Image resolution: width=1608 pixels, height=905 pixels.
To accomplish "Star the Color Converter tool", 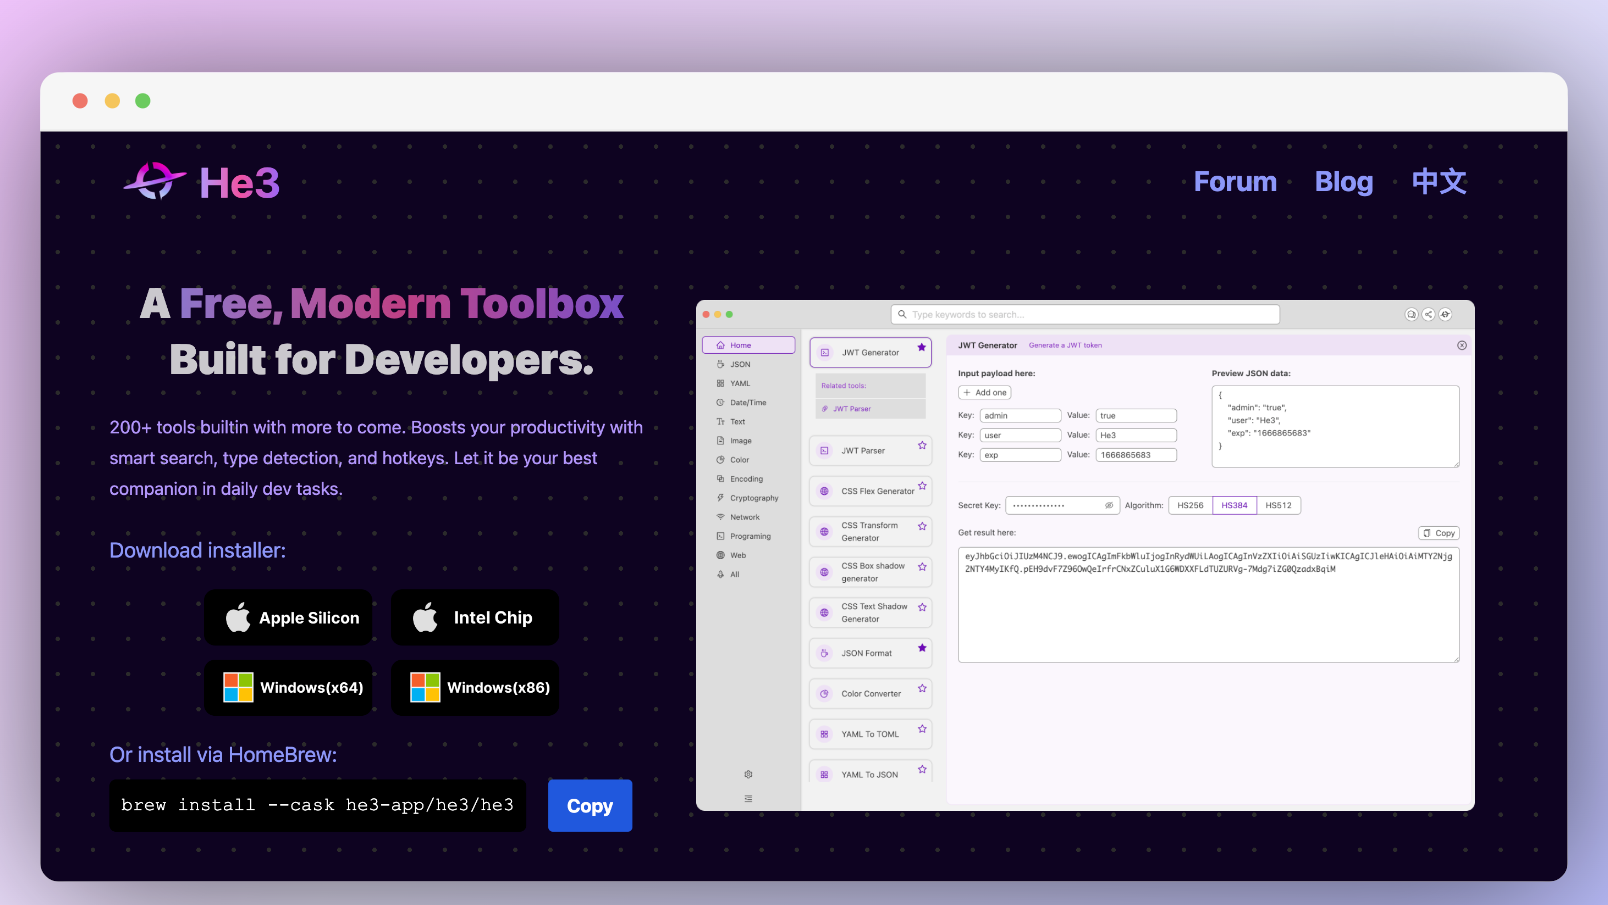I will 922,688.
